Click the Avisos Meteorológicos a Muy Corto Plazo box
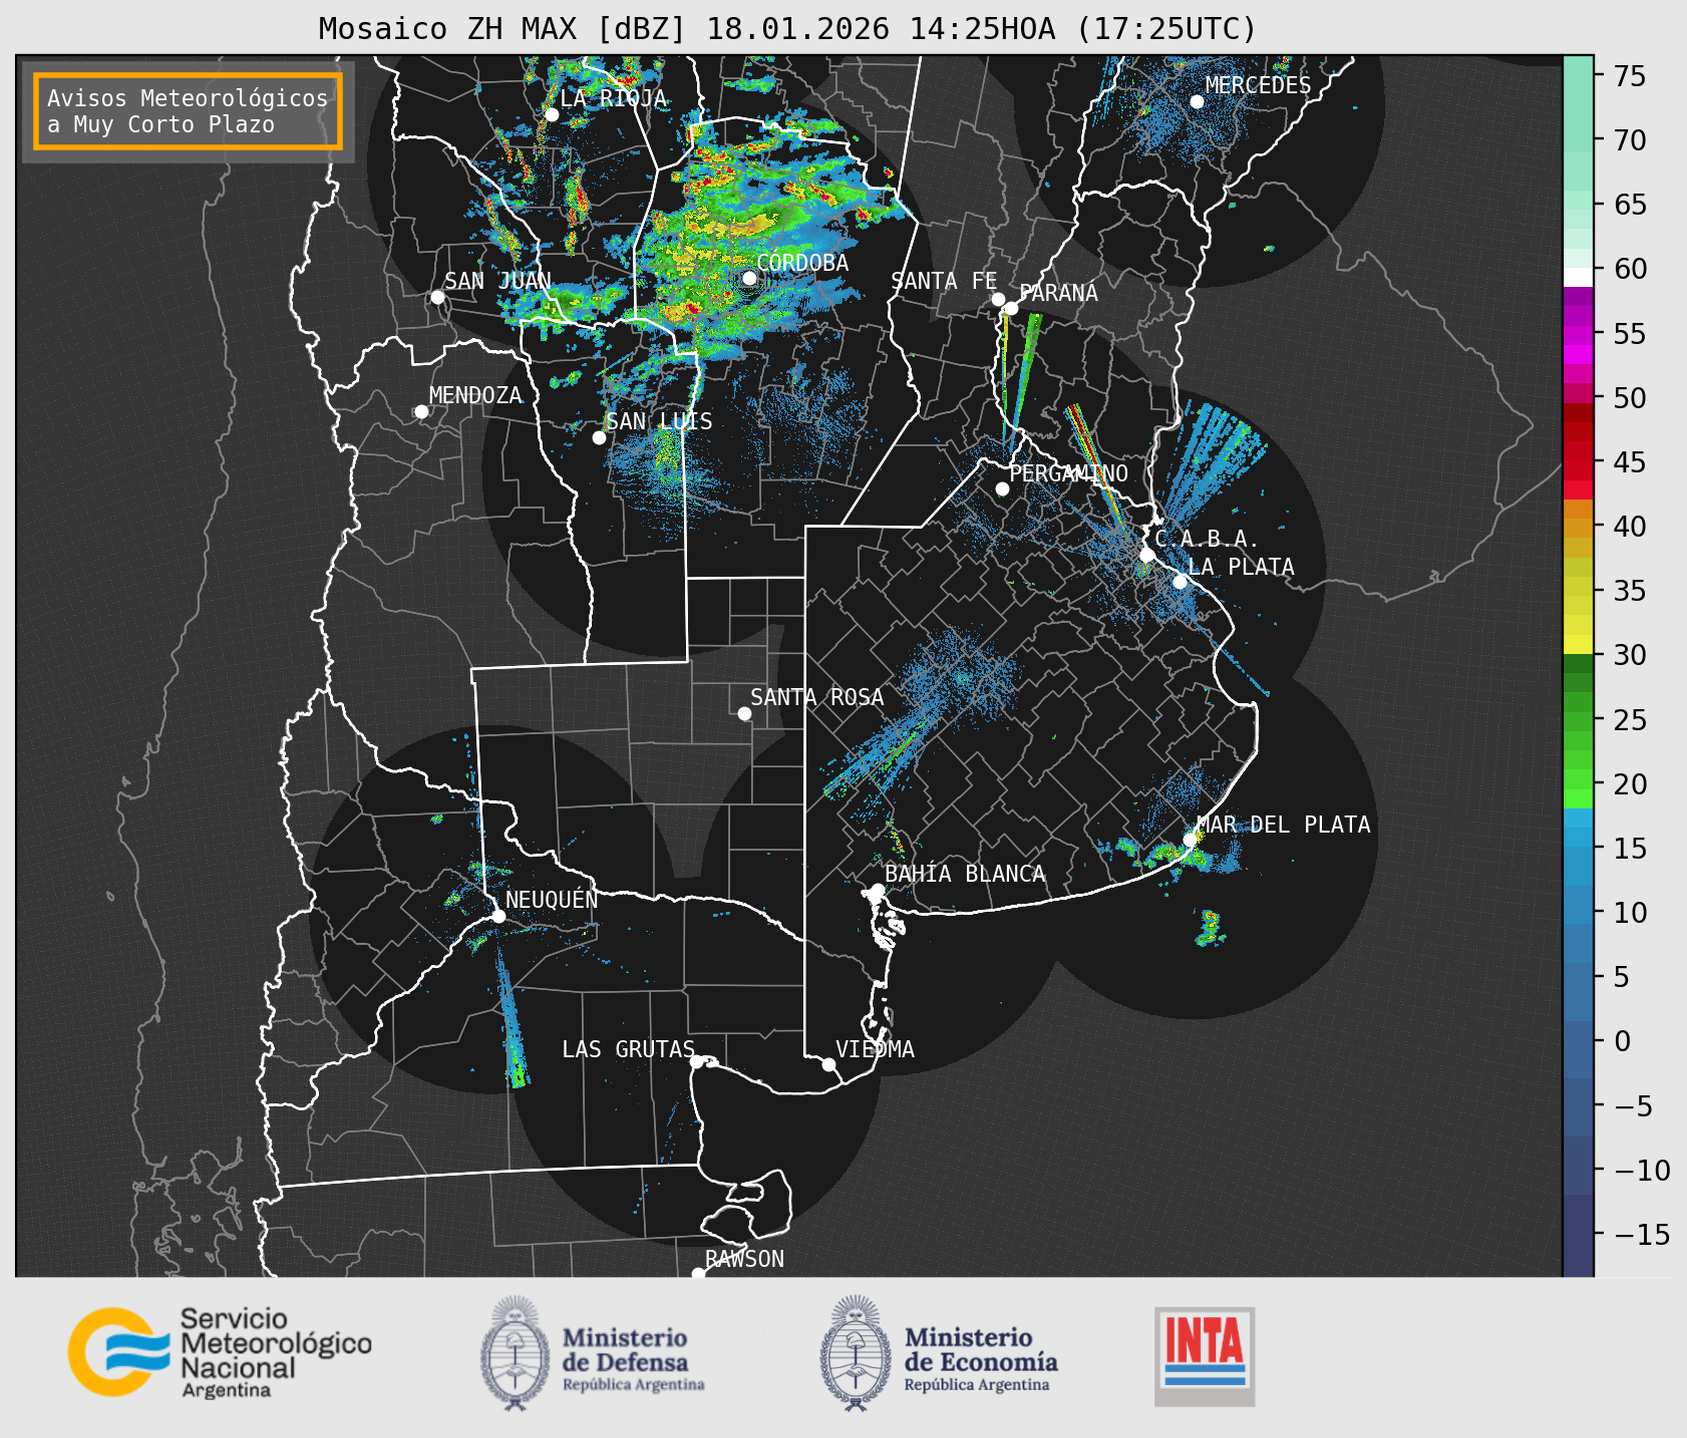 pyautogui.click(x=188, y=111)
